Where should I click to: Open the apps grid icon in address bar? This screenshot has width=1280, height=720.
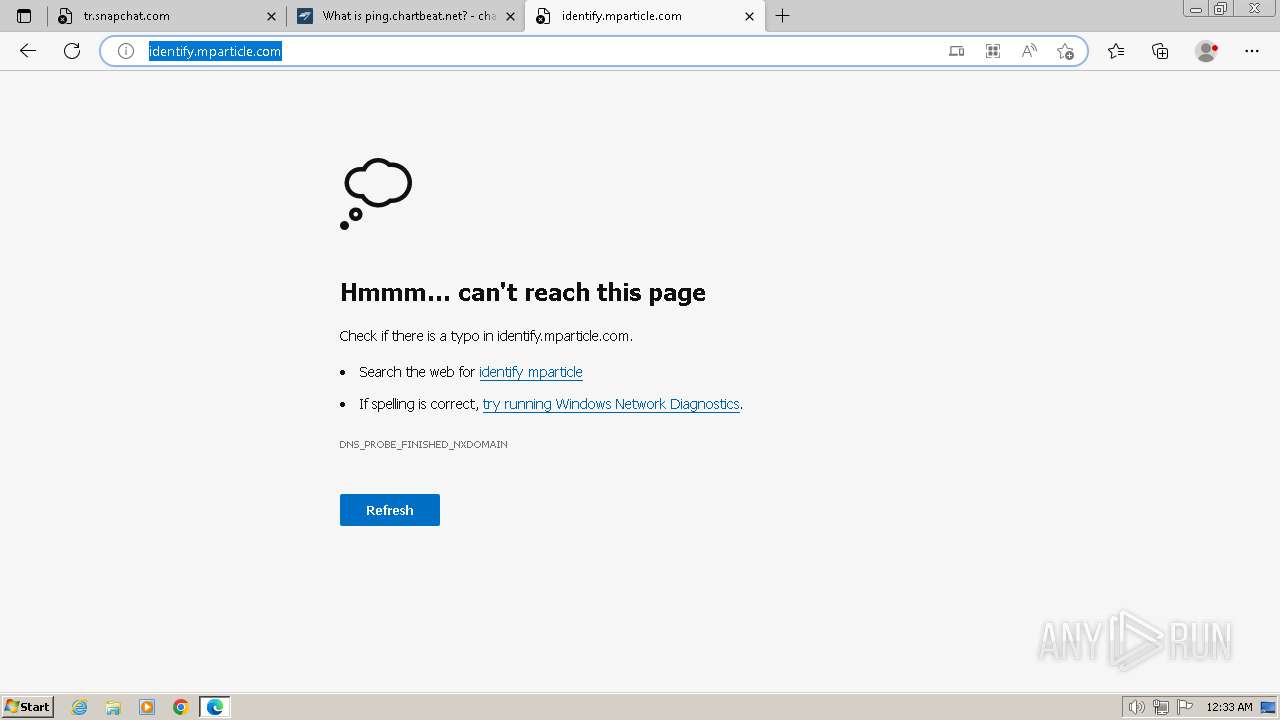point(993,51)
